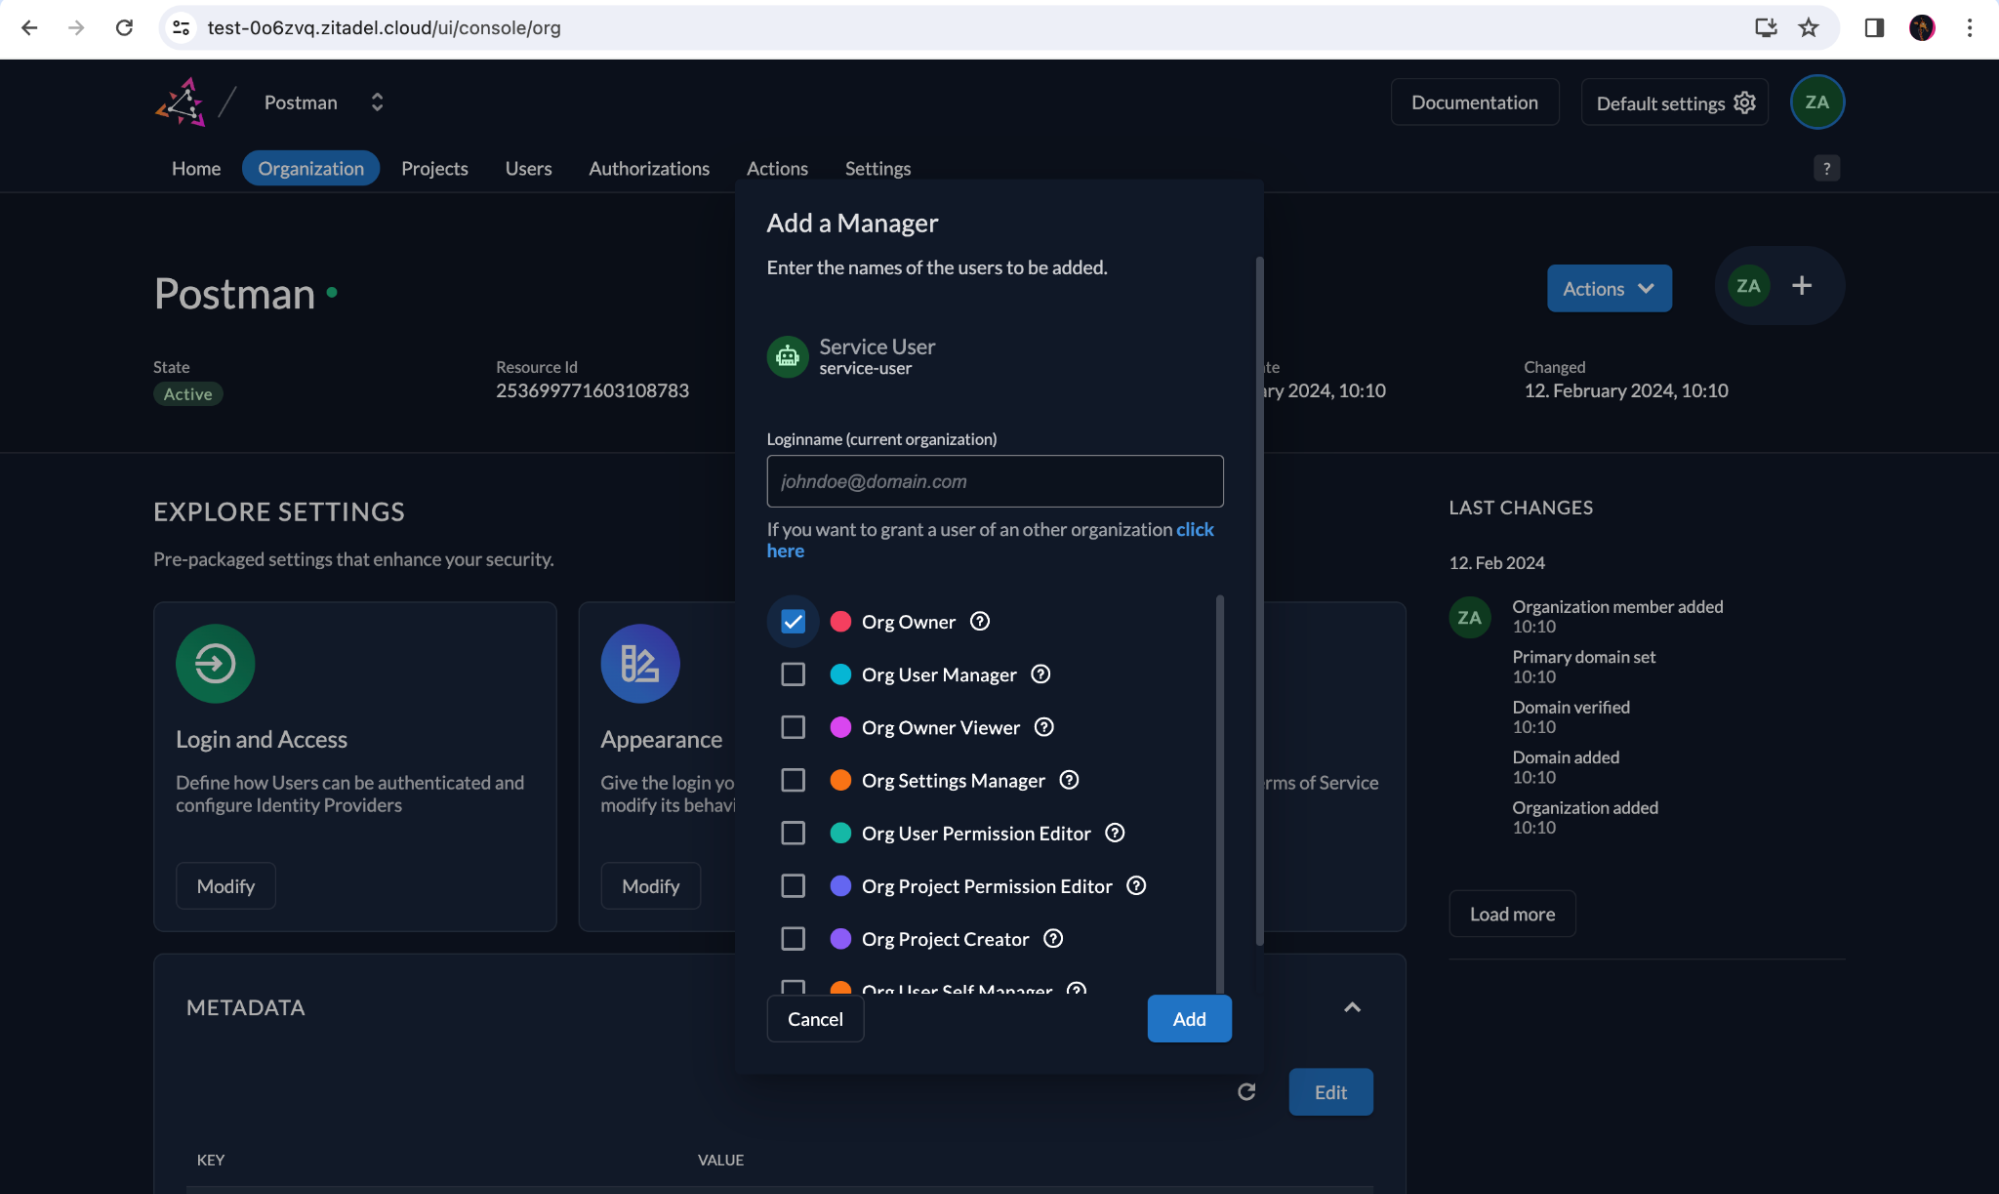Click the Login and Access settings icon
The image size is (1999, 1194).
[x=215, y=664]
